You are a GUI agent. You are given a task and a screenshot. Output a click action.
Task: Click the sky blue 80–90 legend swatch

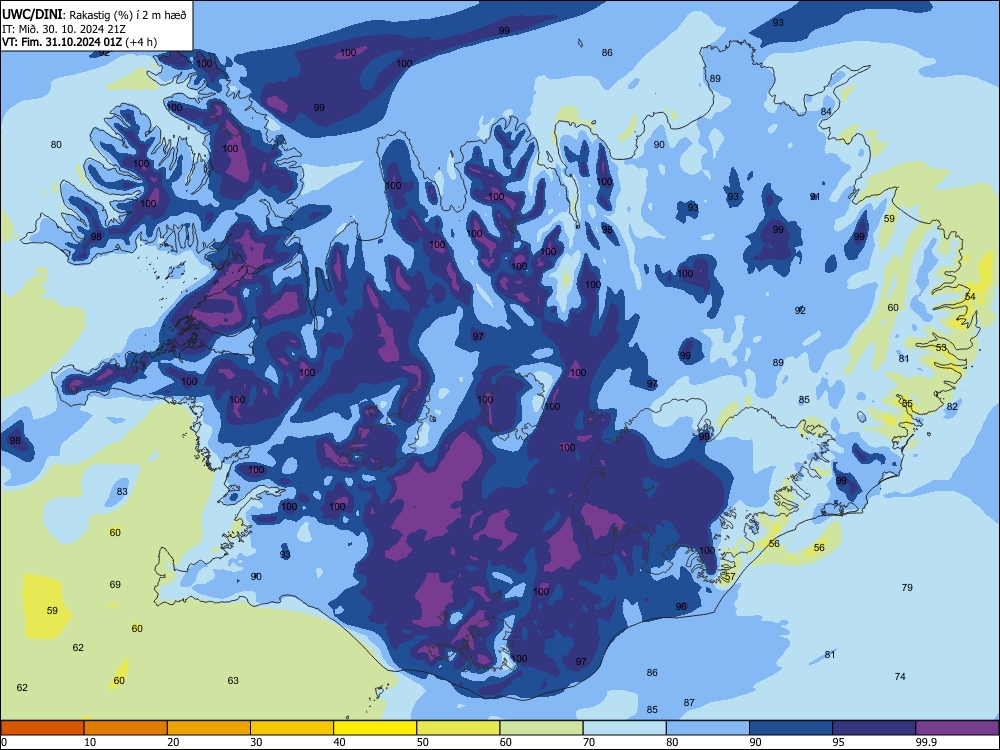(708, 728)
